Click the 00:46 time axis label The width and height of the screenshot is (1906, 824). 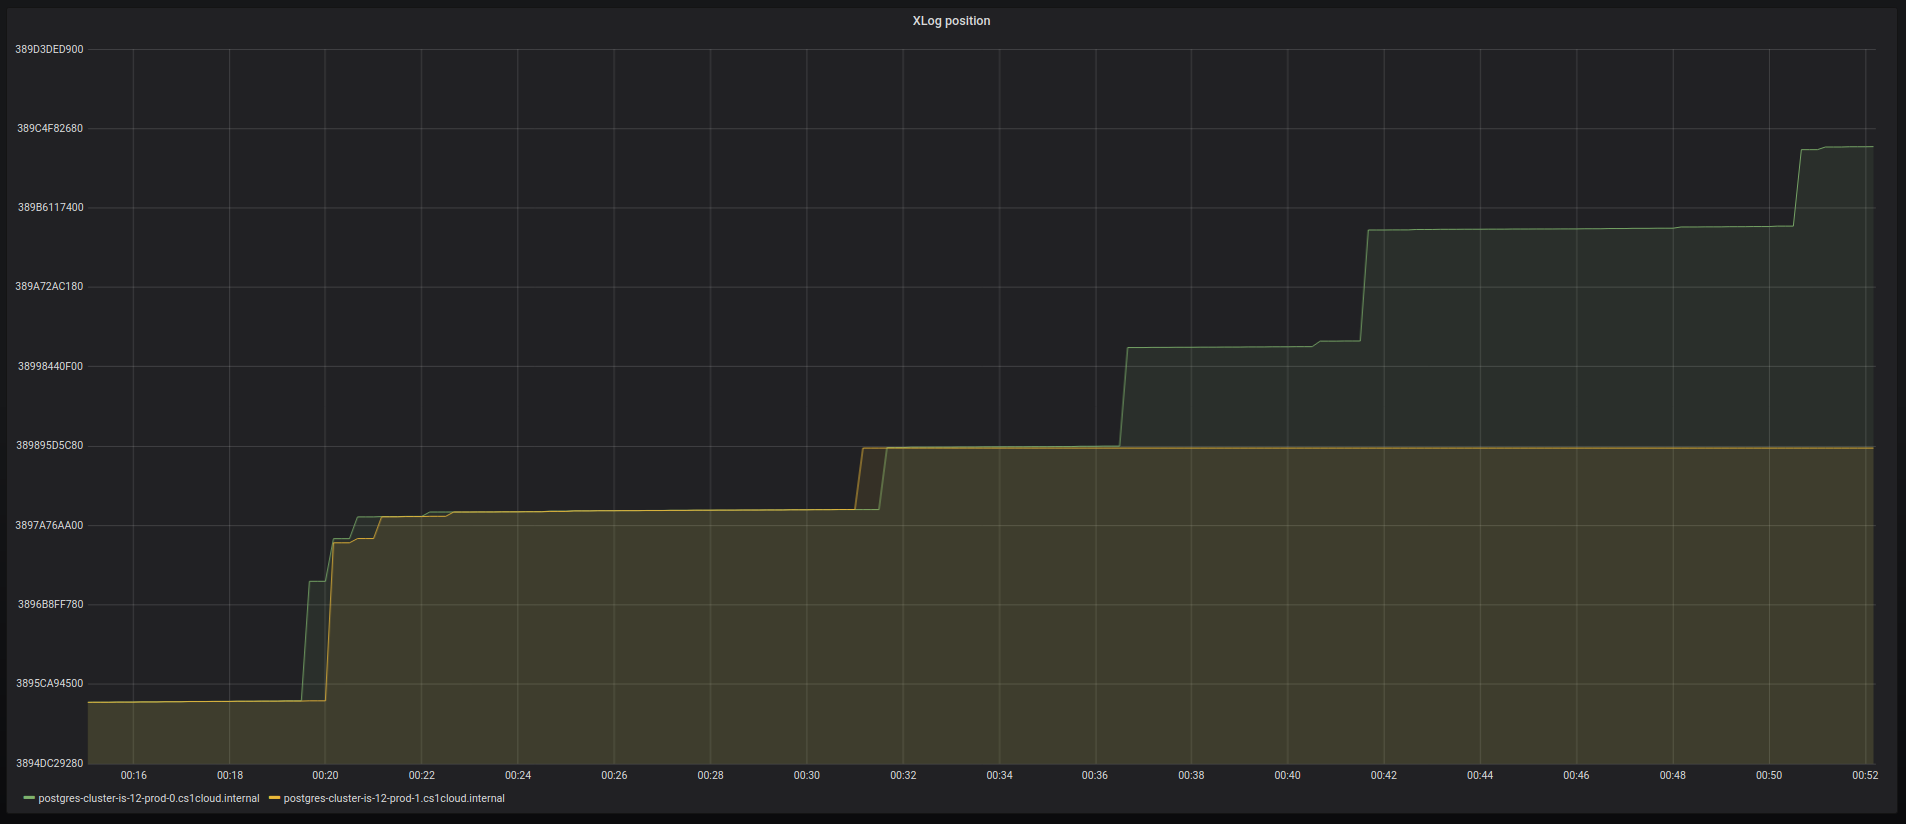pos(1576,775)
